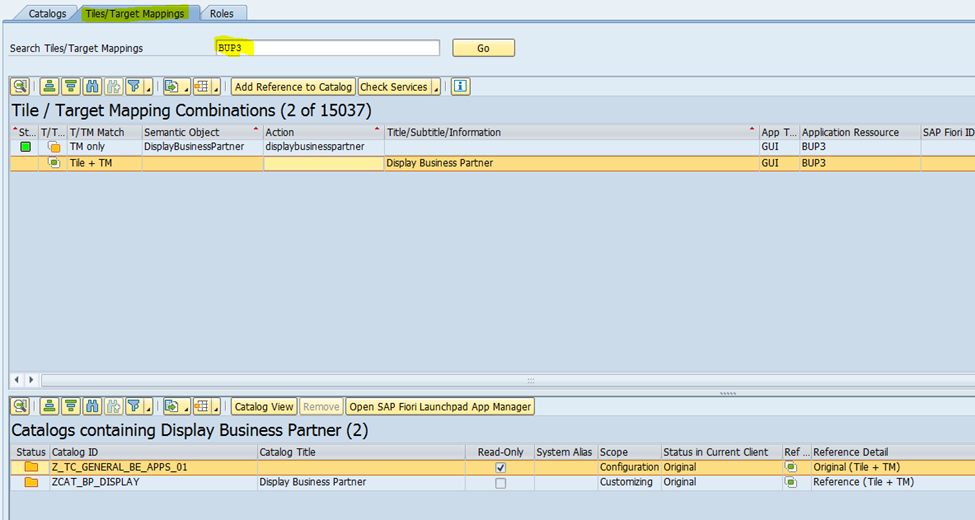The width and height of the screenshot is (975, 520).
Task: Click Export icon in the catalogs toolbar
Action: [172, 406]
